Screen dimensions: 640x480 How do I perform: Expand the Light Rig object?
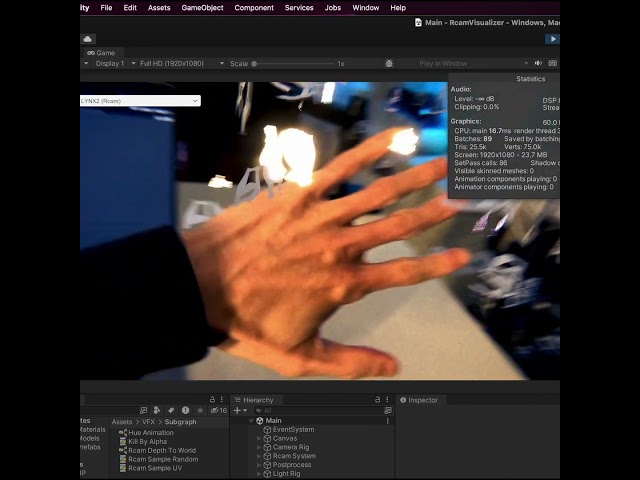point(259,474)
